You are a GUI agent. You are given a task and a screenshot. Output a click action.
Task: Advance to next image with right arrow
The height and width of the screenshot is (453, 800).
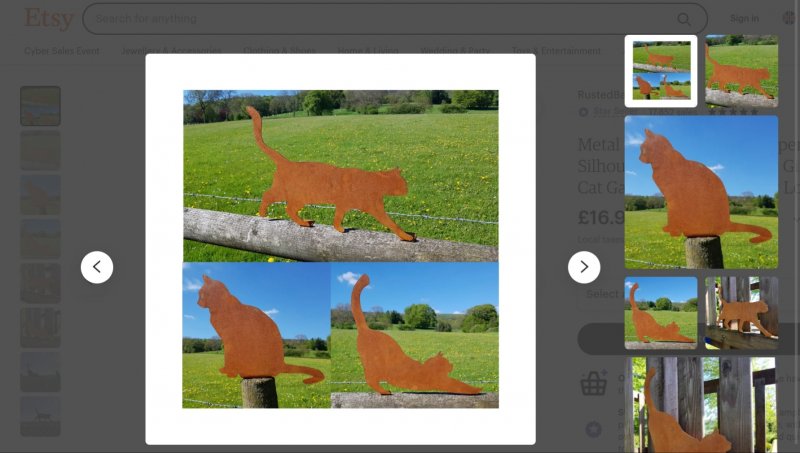coord(584,267)
